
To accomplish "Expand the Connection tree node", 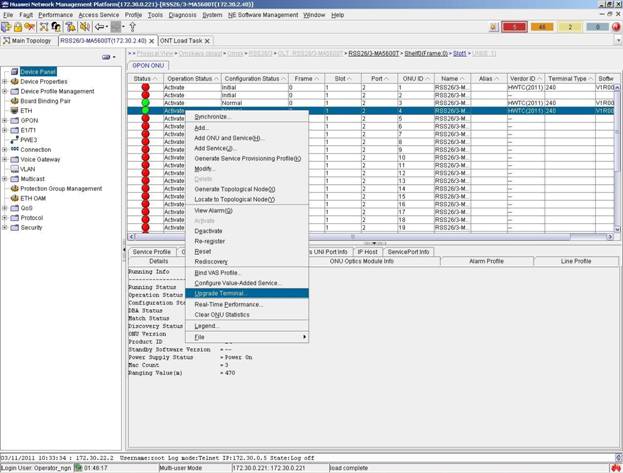I will [5, 149].
